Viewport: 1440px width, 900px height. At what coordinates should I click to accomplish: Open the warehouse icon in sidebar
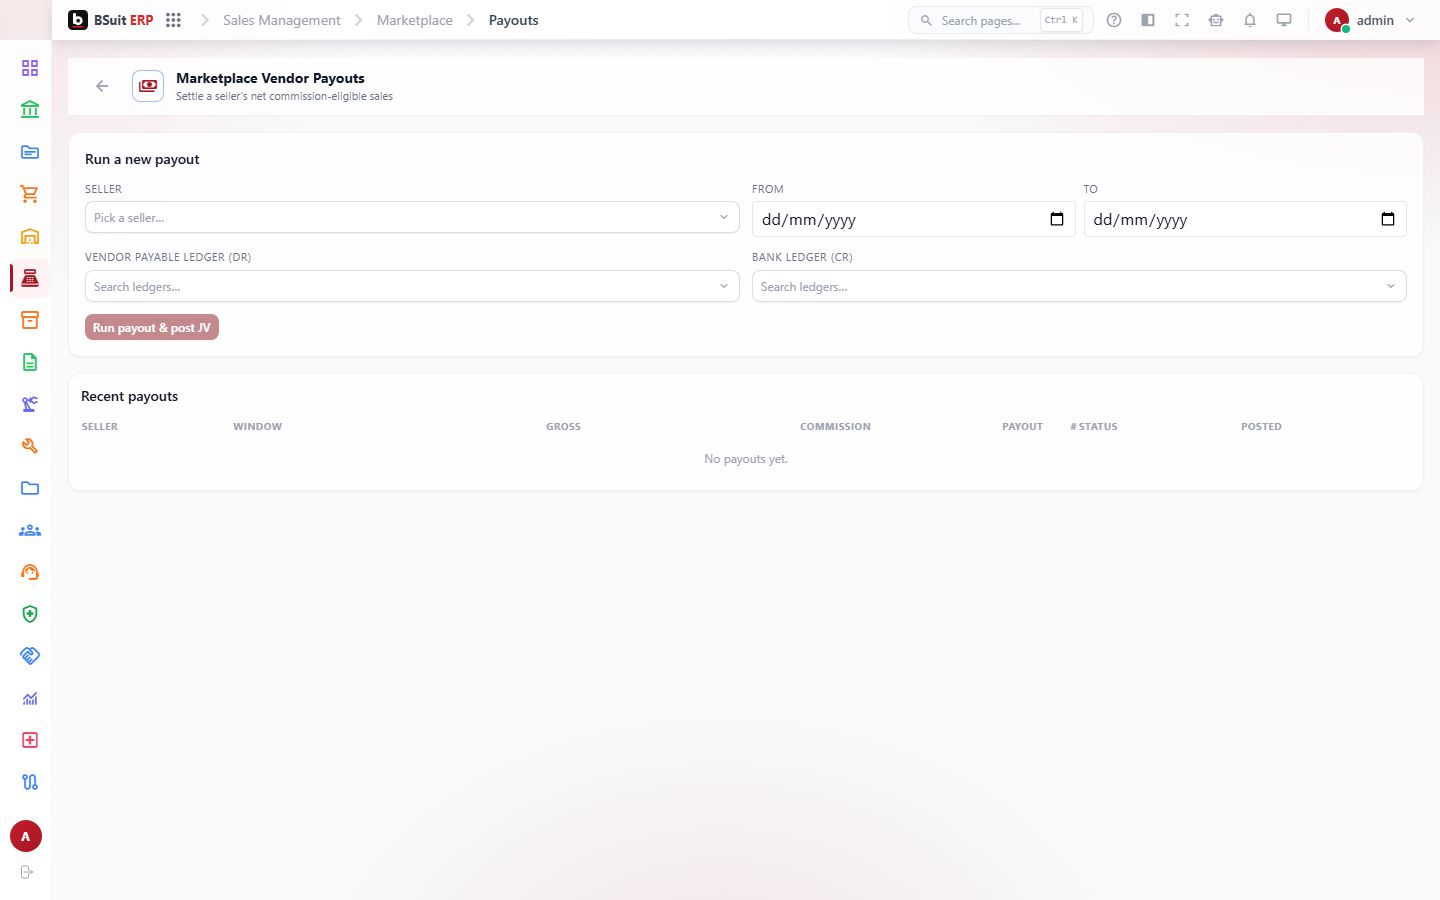tap(30, 236)
